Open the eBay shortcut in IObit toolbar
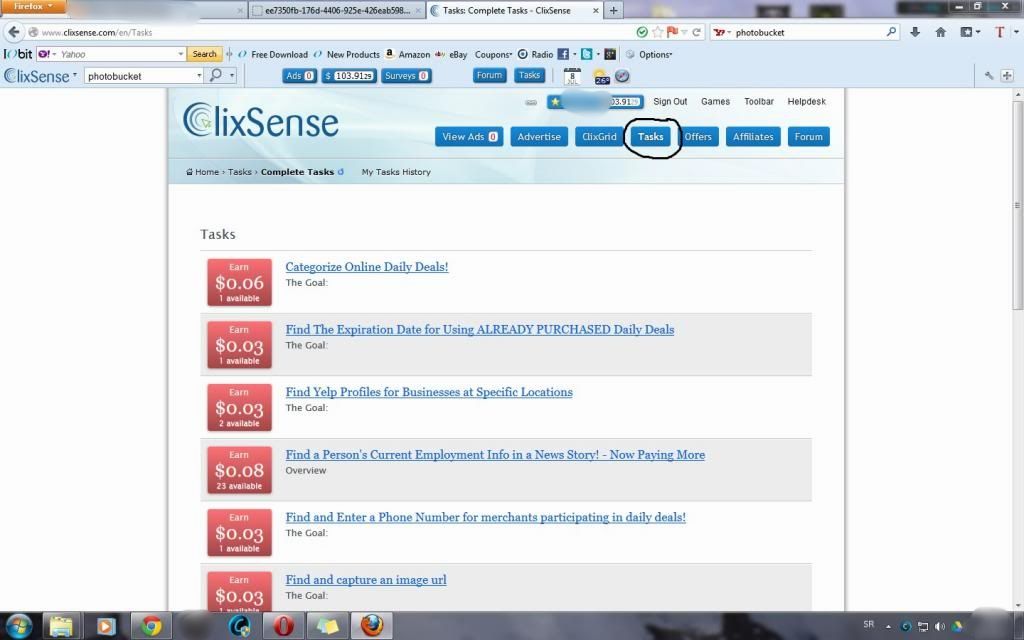 click(451, 54)
